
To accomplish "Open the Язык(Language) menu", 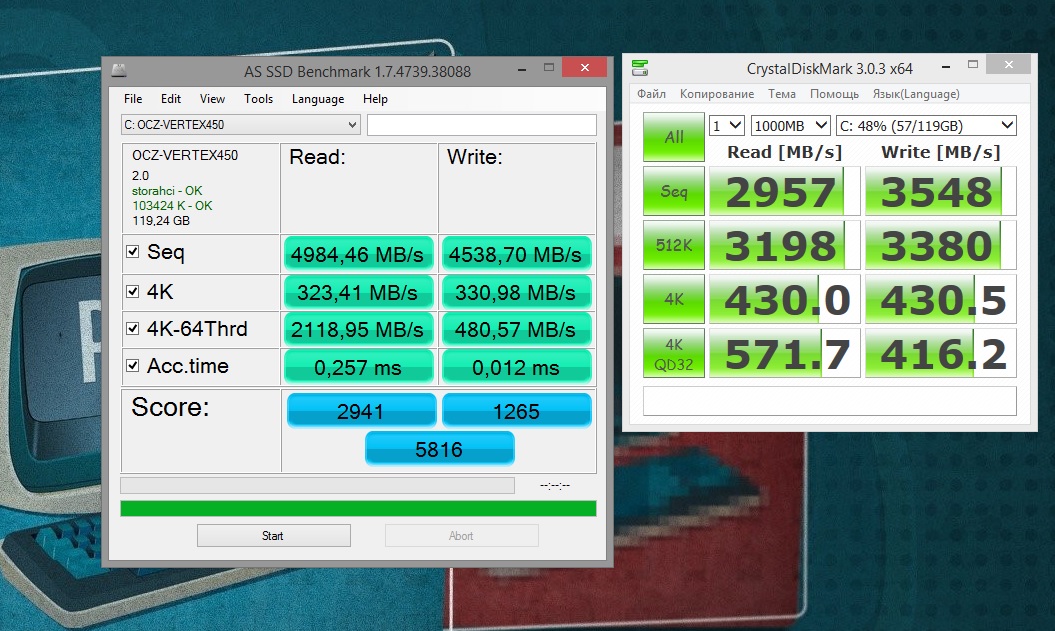I will [x=916, y=94].
